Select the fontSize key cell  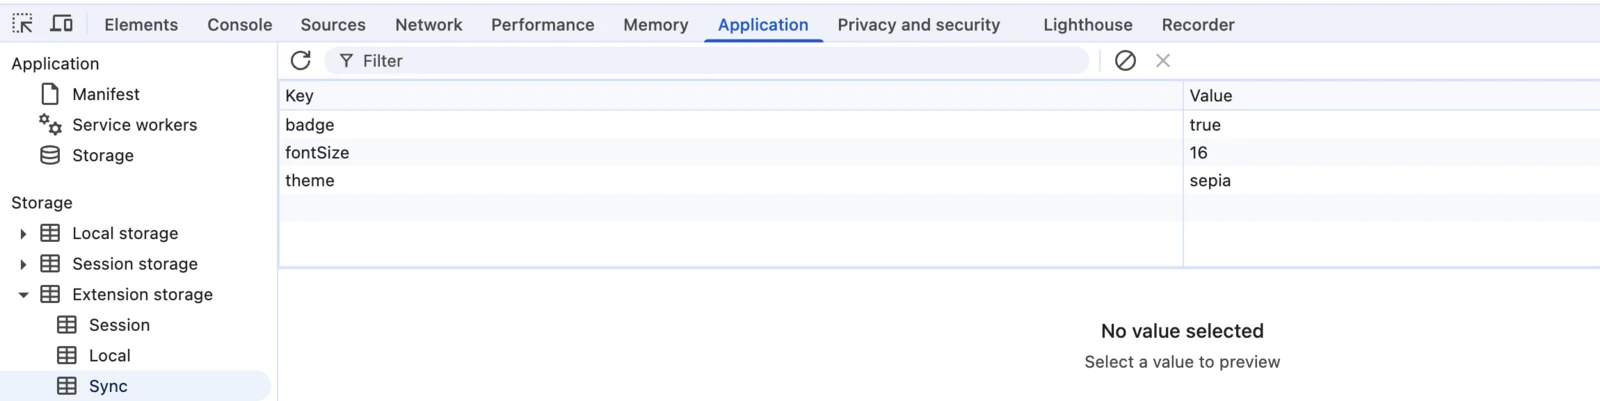pos(730,153)
